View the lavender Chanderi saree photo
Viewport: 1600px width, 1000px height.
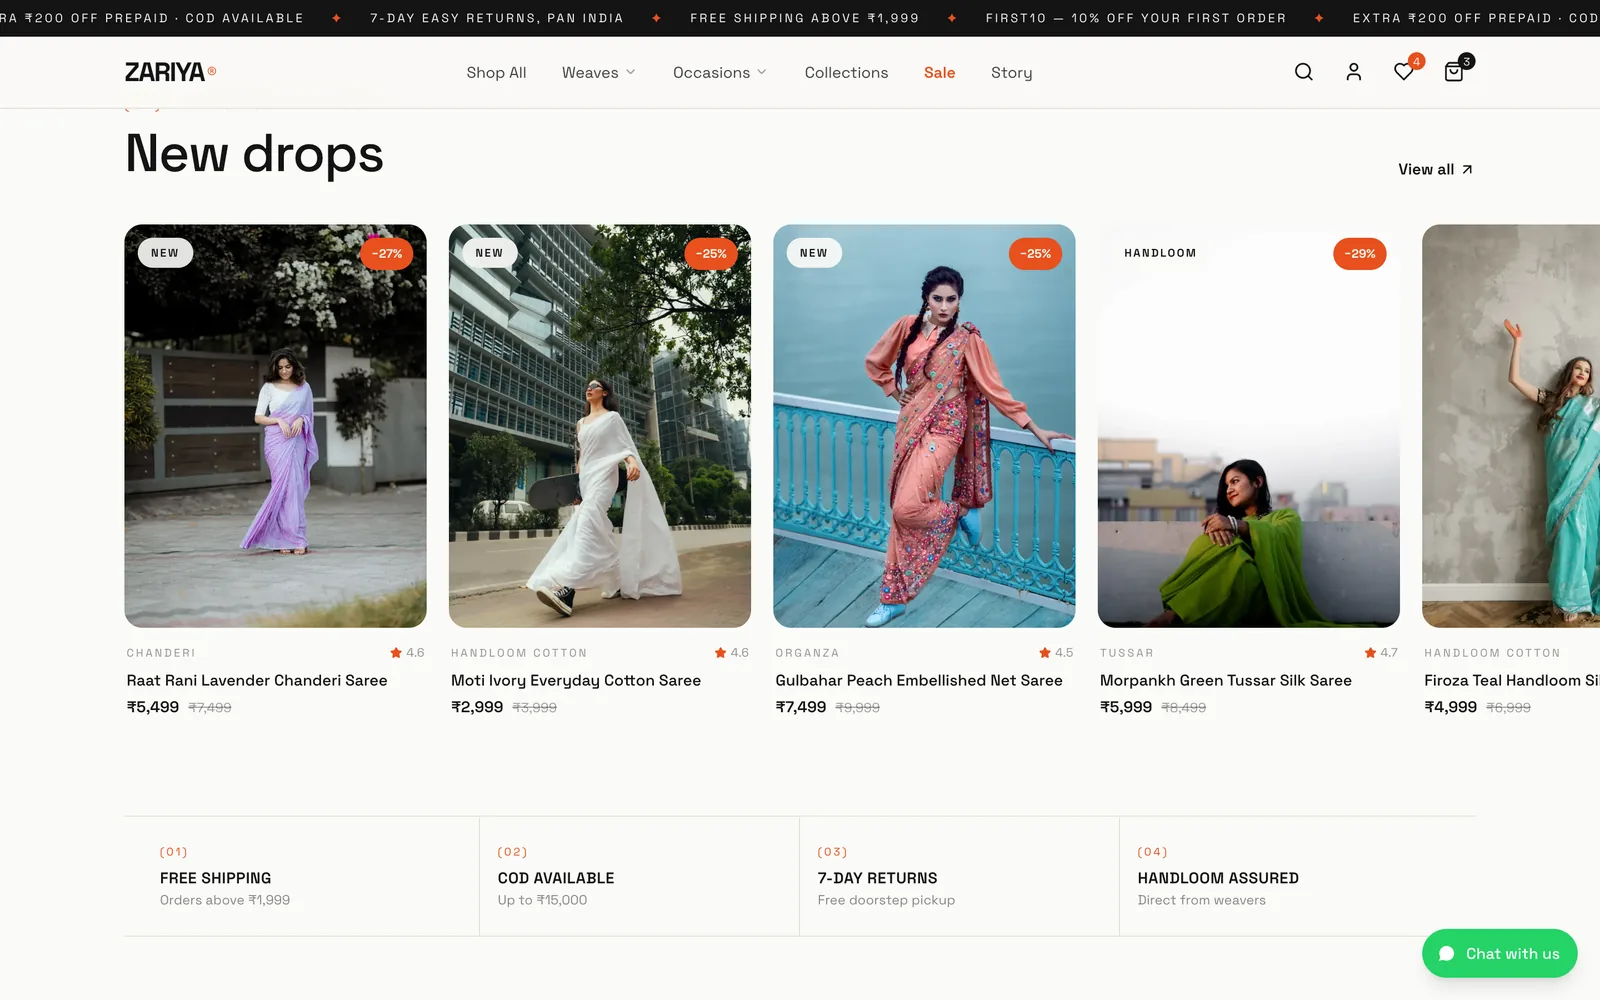(275, 426)
